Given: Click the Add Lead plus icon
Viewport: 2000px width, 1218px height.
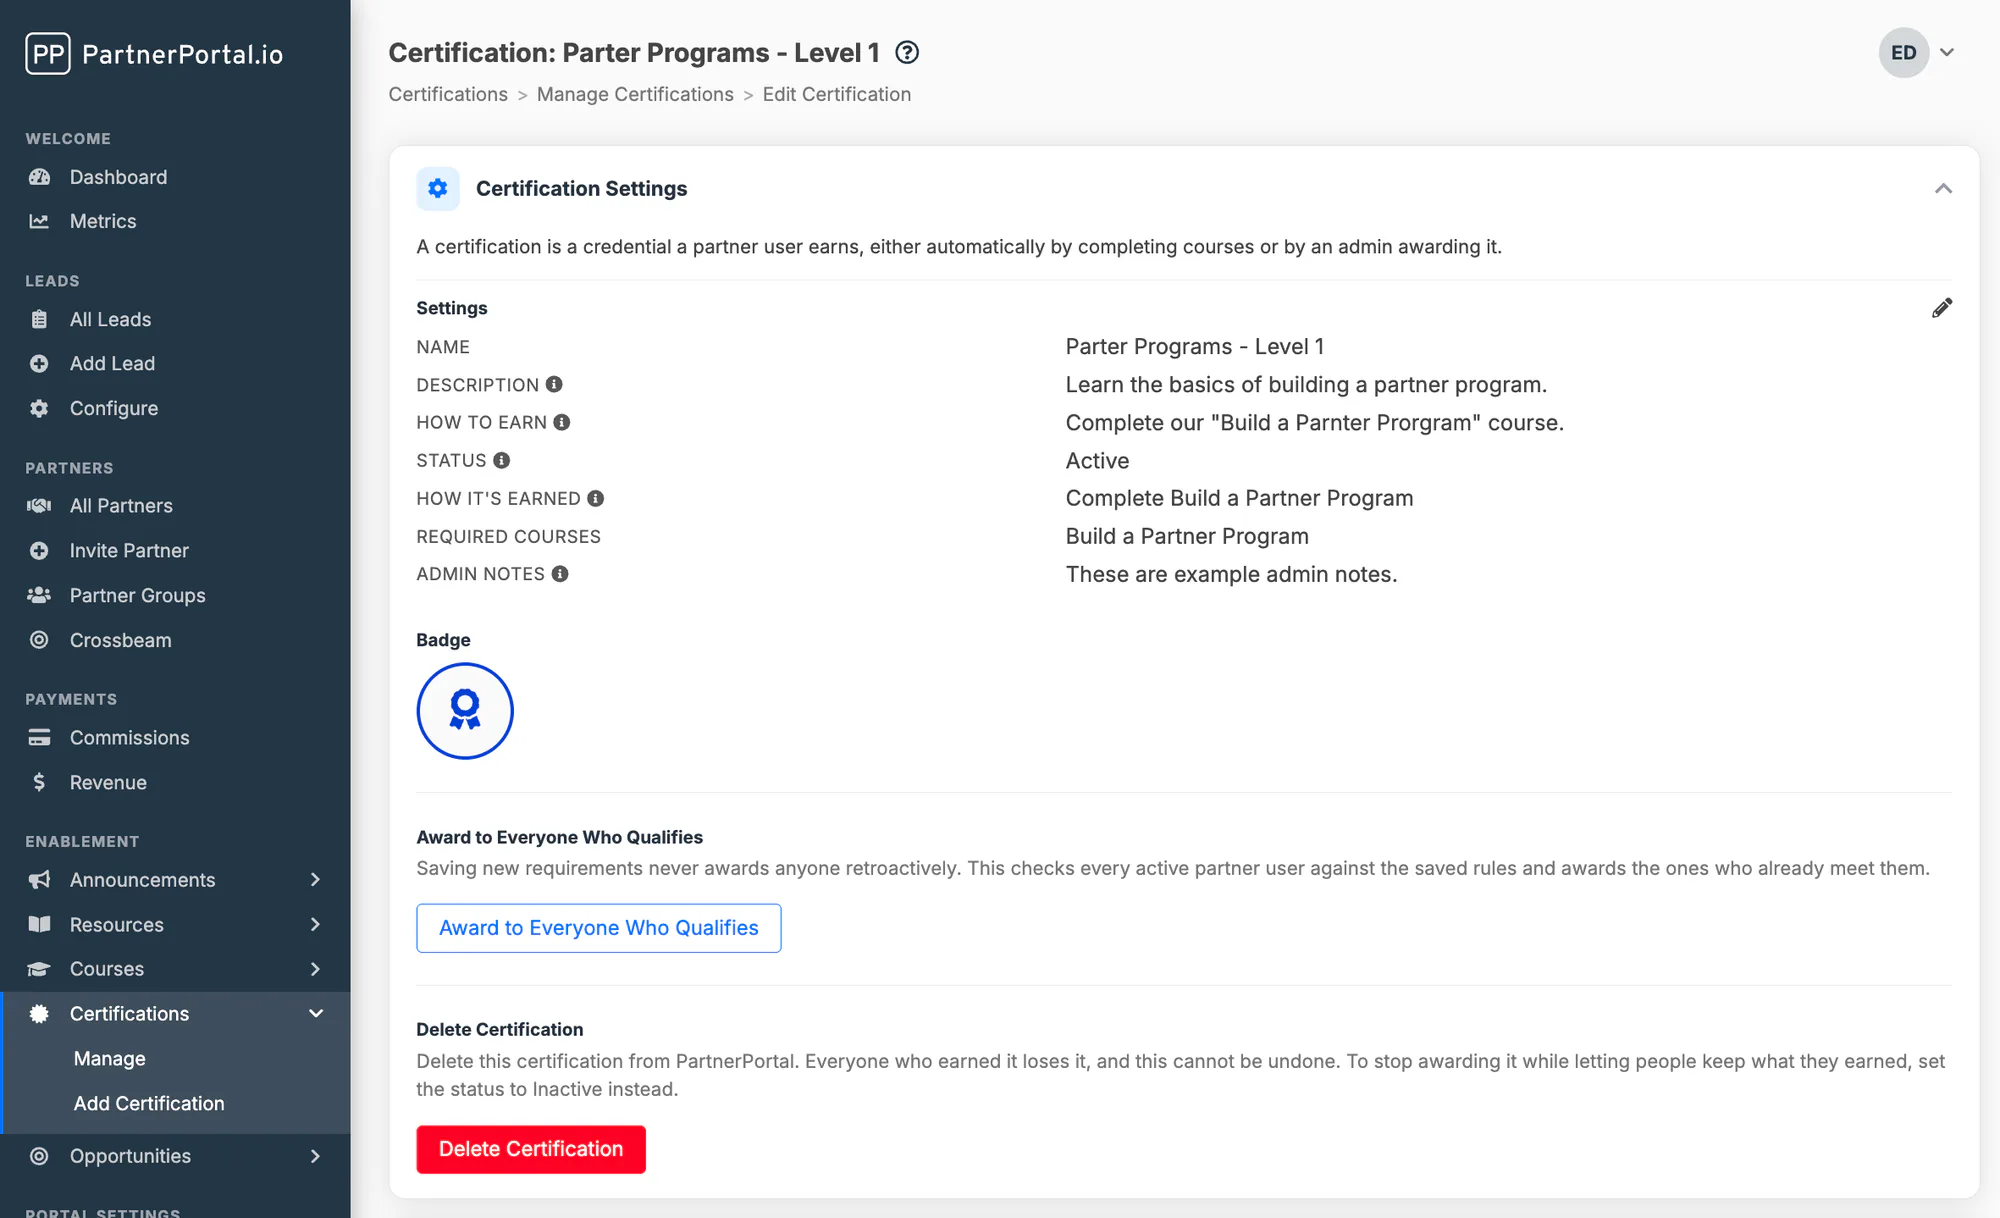Looking at the screenshot, I should coord(39,364).
